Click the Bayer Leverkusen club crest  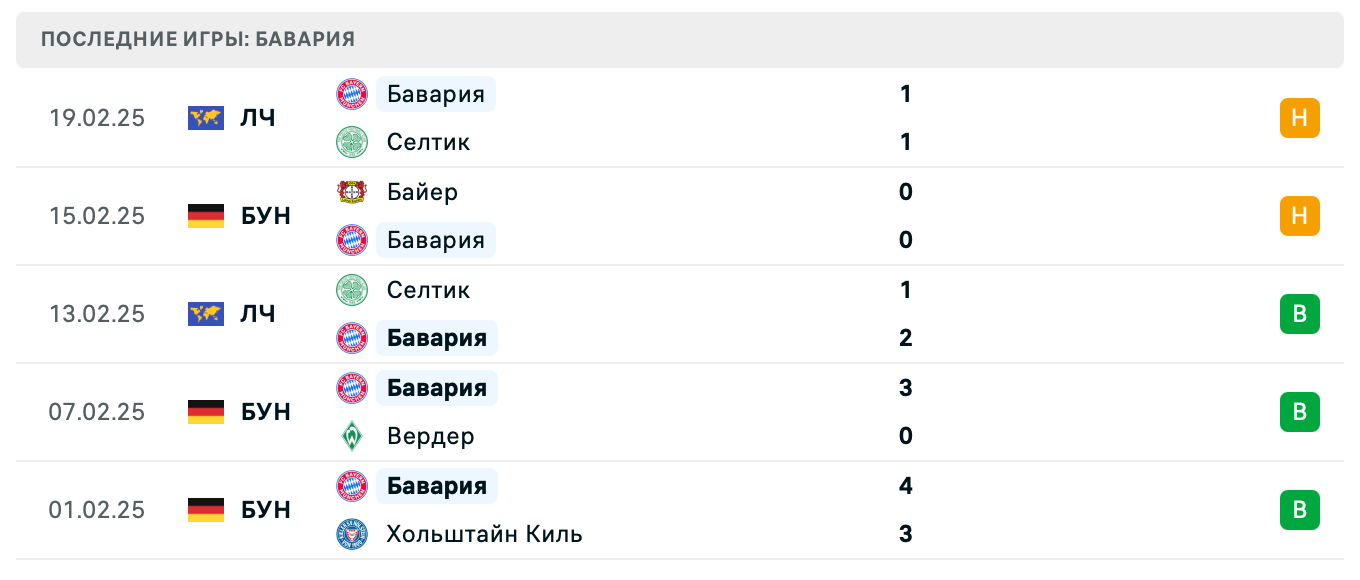[352, 192]
